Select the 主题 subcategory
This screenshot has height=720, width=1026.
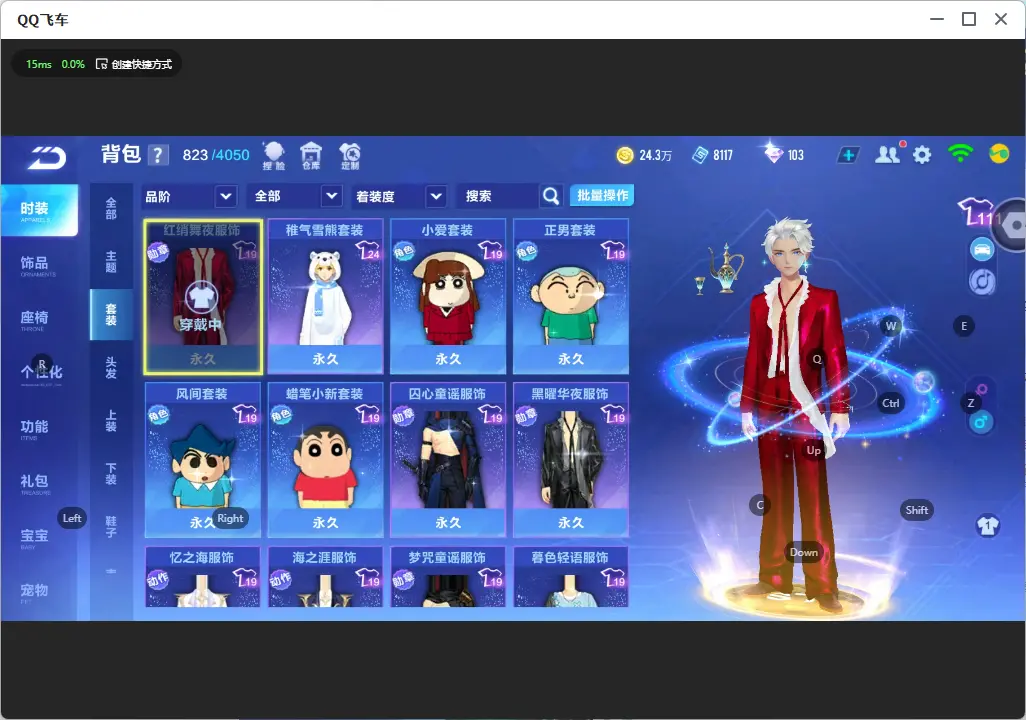[111, 262]
